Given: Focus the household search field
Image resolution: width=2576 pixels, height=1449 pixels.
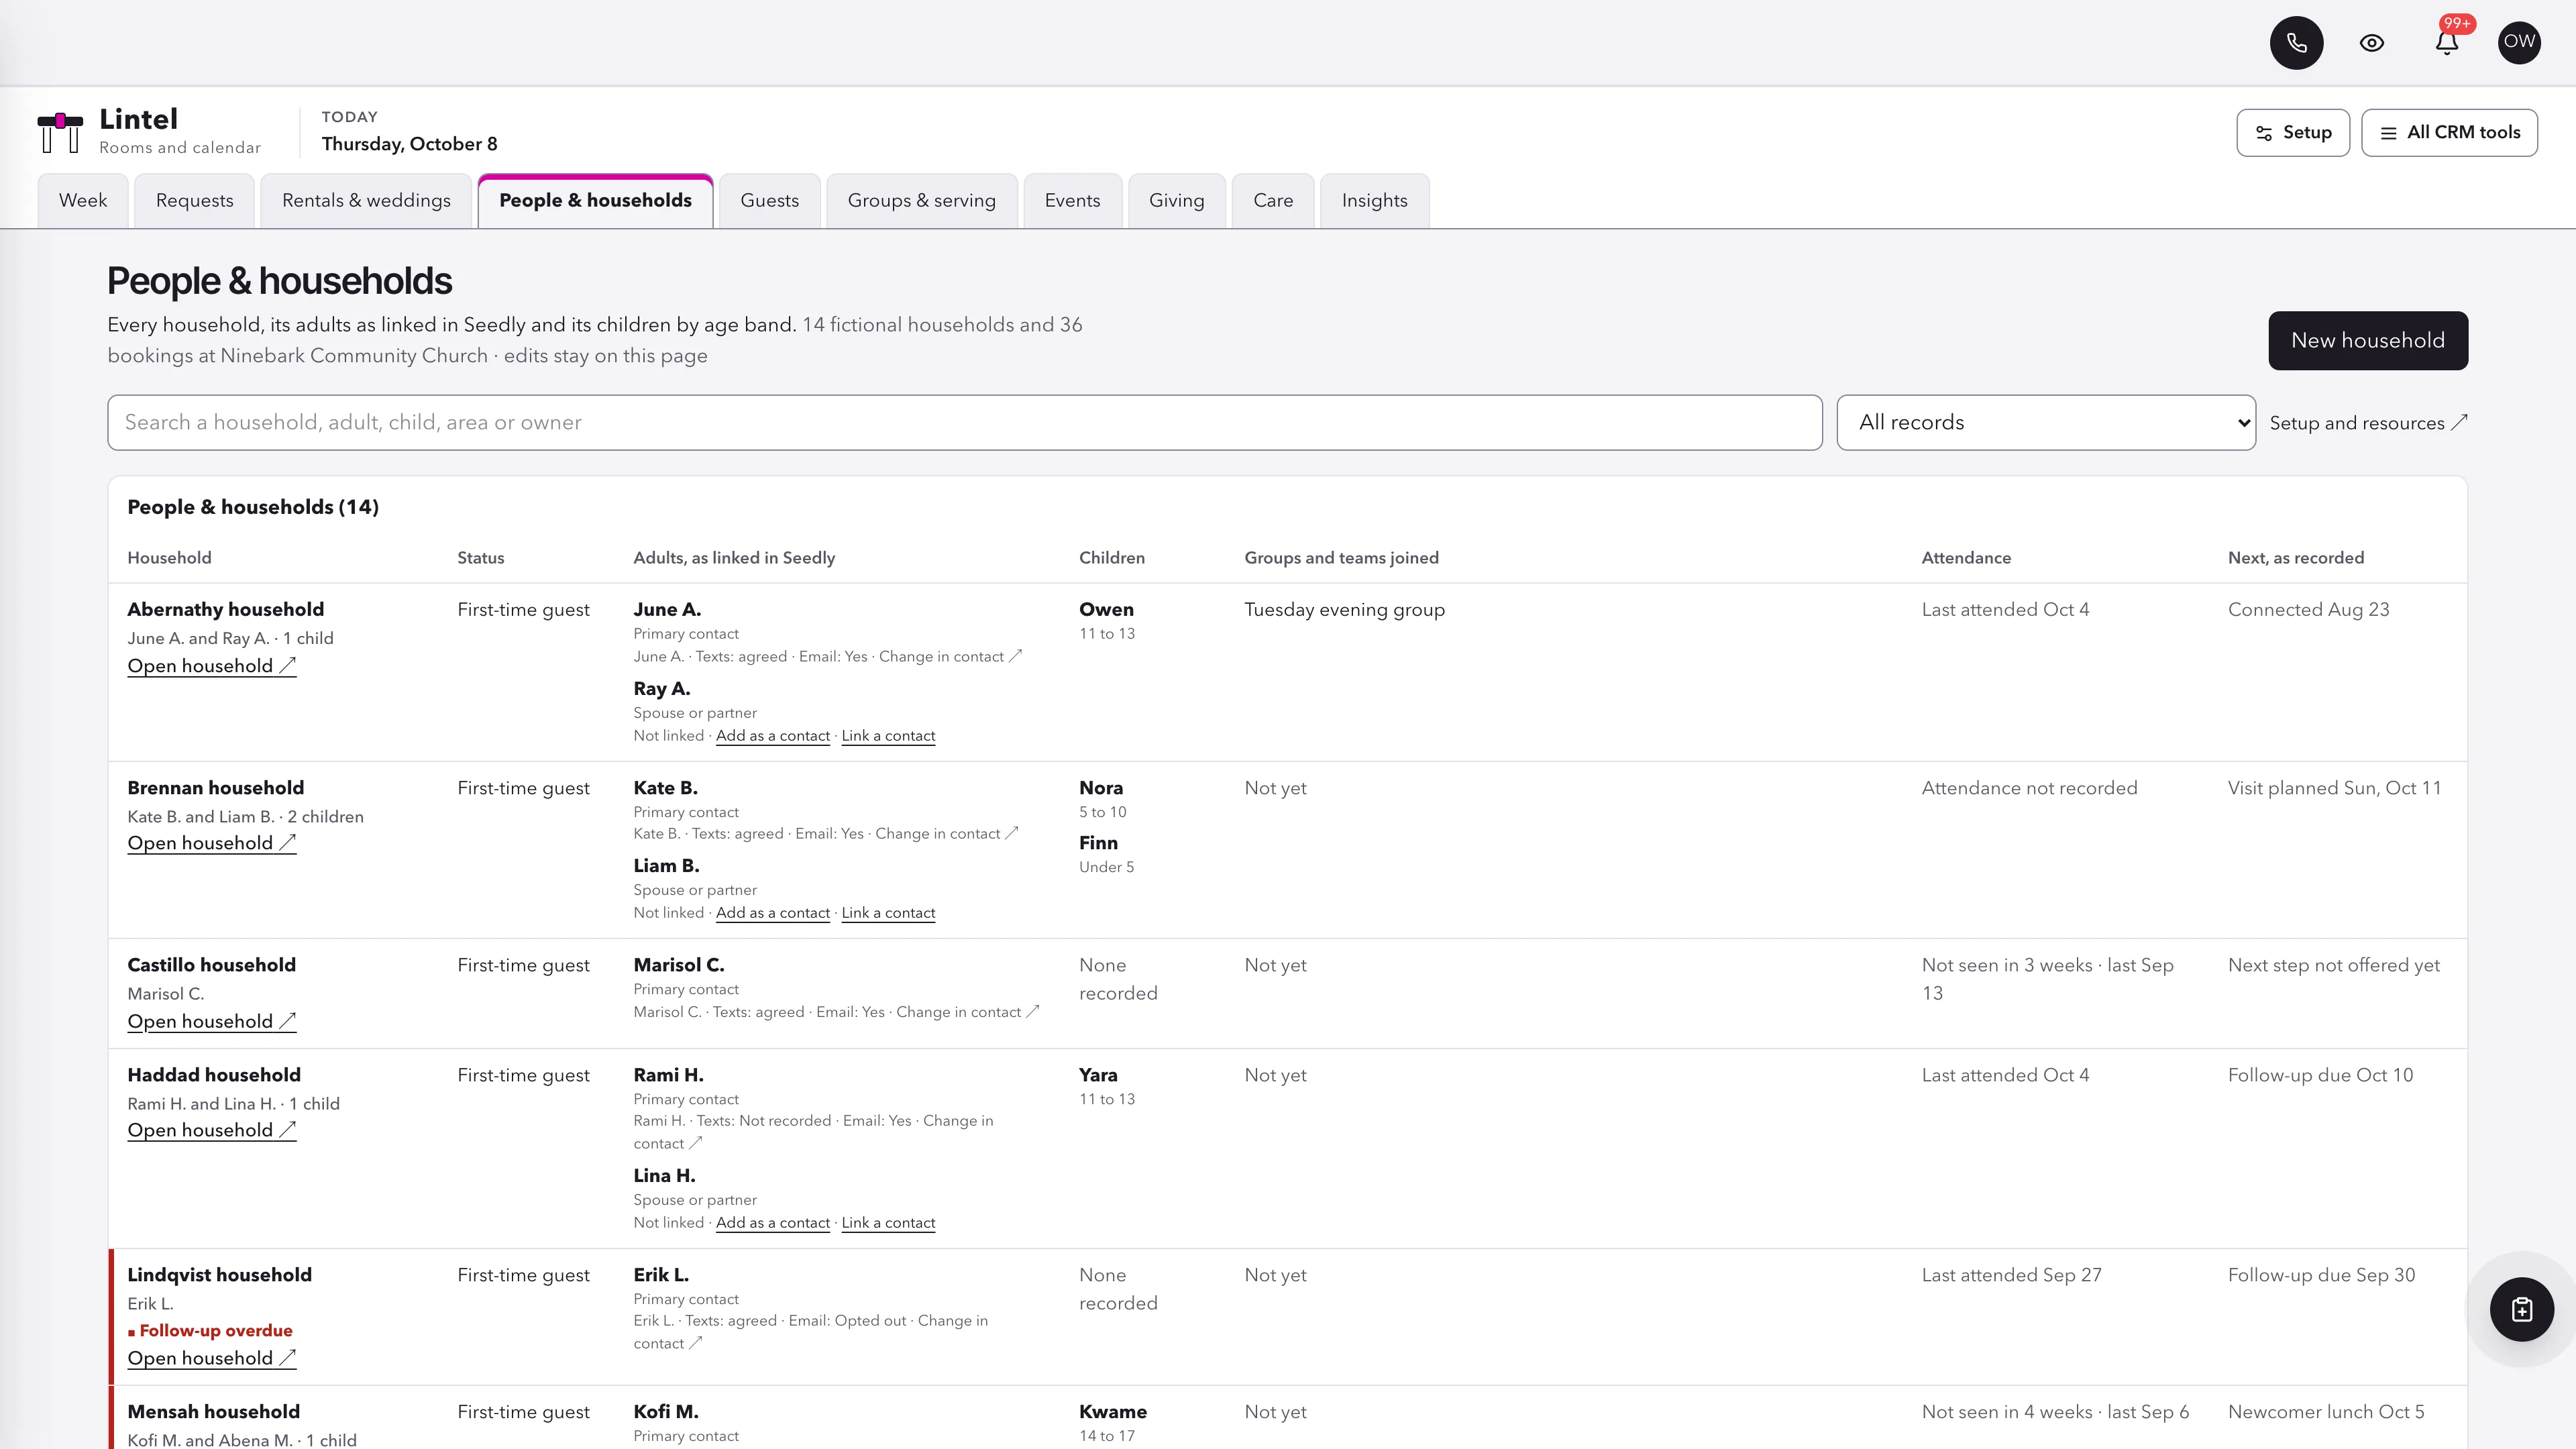Looking at the screenshot, I should (964, 423).
